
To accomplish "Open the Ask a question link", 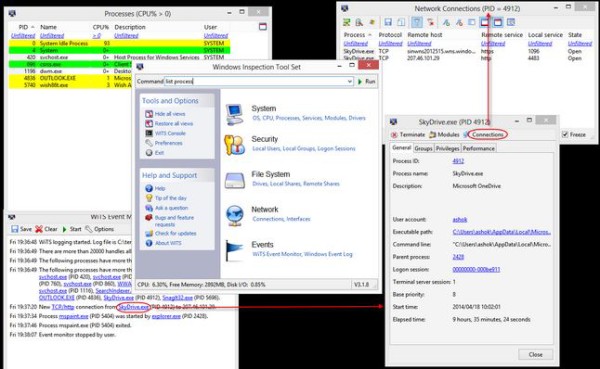I will pyautogui.click(x=171, y=208).
